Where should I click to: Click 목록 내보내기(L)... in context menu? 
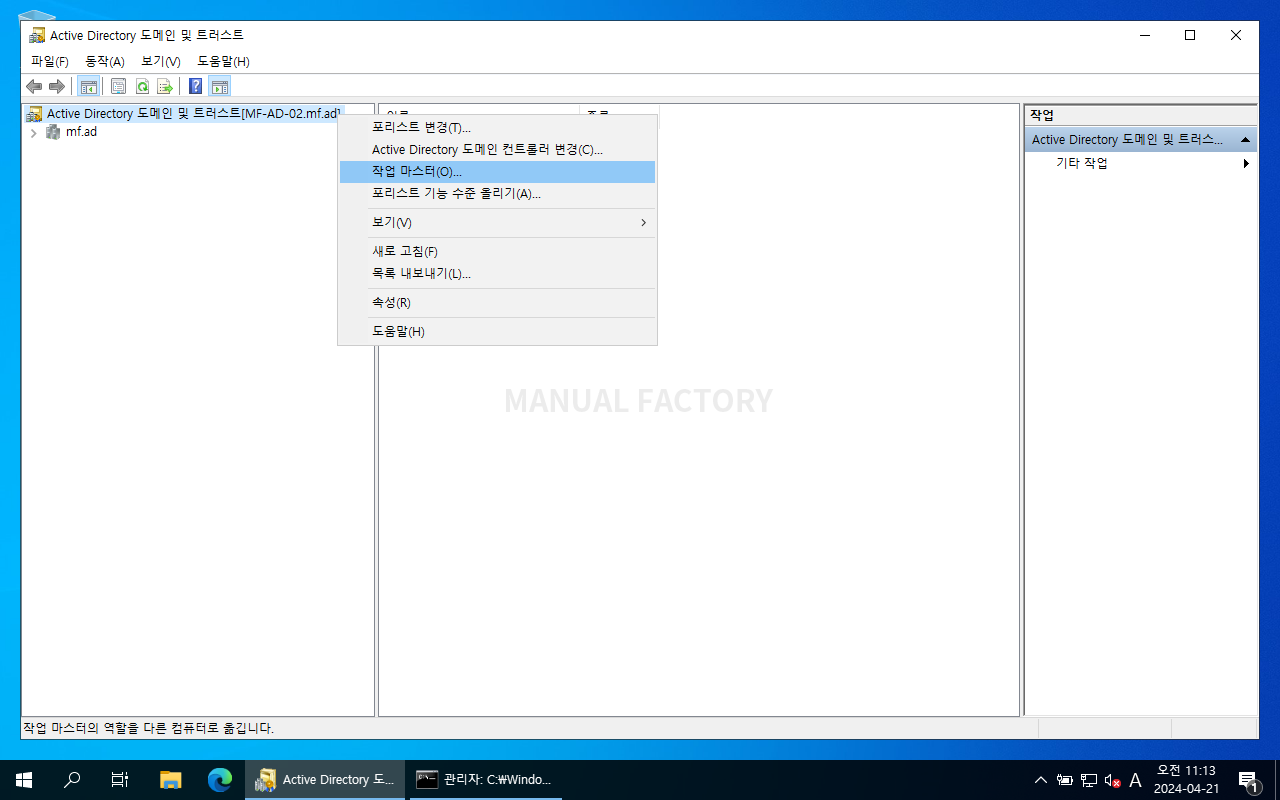[497, 273]
